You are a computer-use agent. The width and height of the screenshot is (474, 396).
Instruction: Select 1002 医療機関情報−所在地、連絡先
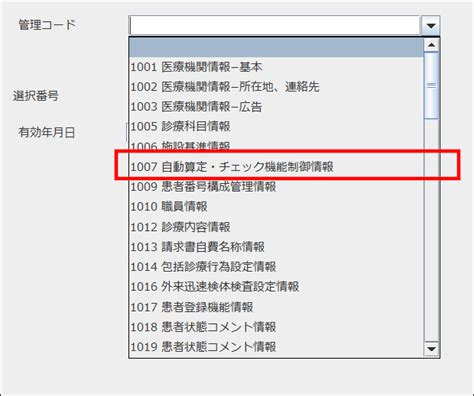pyautogui.click(x=276, y=87)
